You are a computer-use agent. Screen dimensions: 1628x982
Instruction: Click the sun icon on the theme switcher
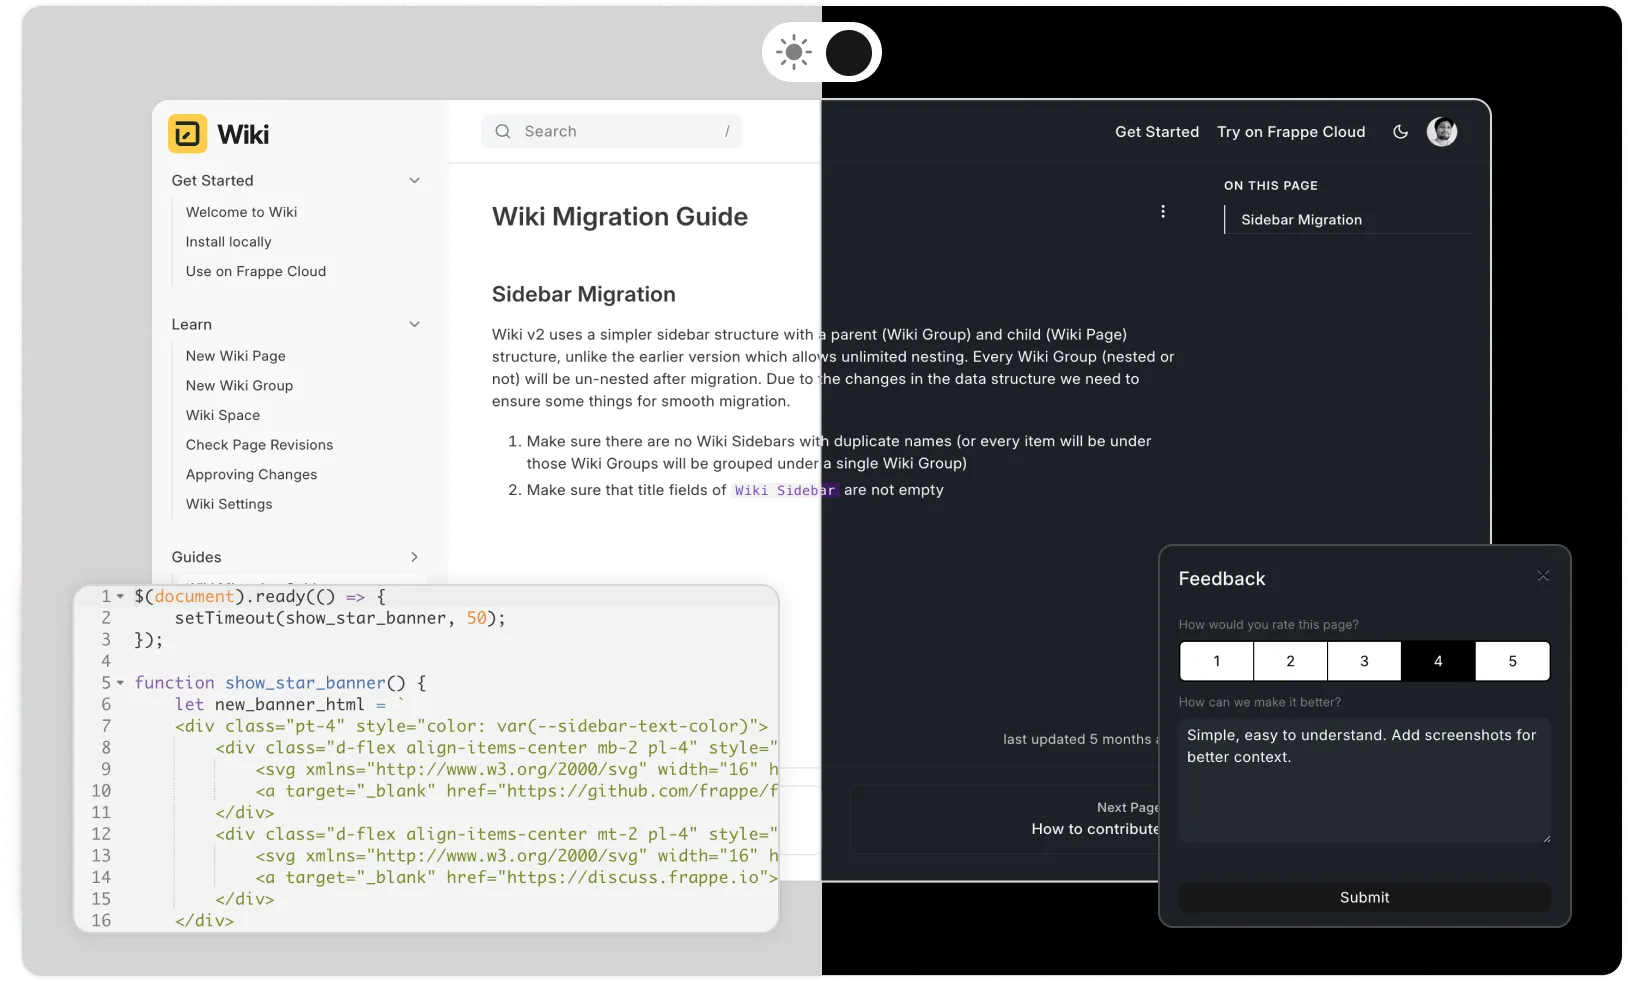pyautogui.click(x=793, y=52)
